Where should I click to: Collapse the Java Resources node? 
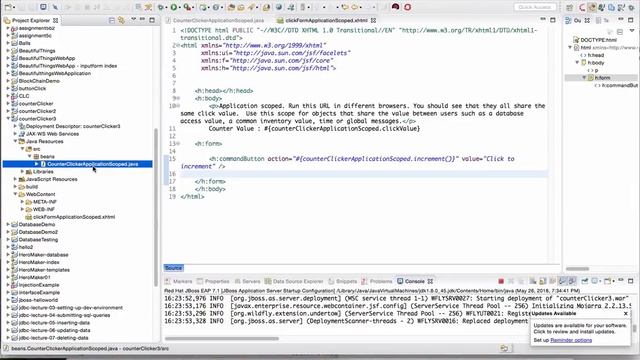tap(15, 141)
